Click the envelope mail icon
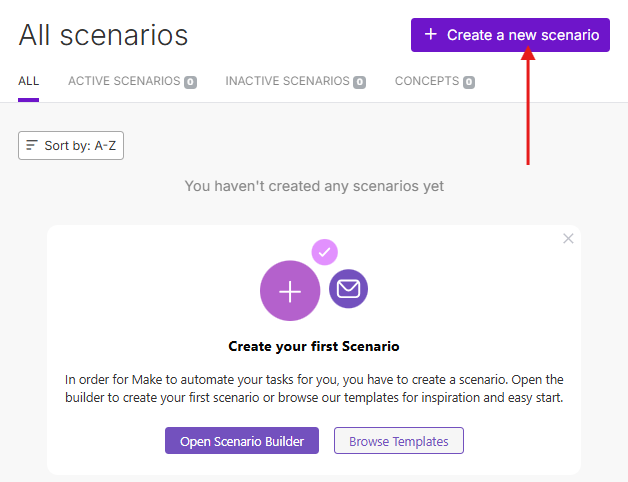 pos(348,289)
